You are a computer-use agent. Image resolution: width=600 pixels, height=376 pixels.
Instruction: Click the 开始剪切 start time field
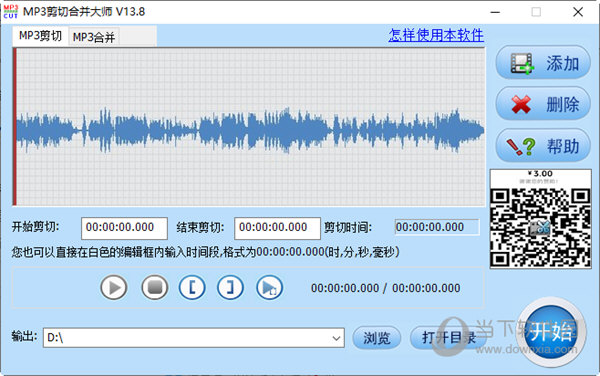pos(124,228)
